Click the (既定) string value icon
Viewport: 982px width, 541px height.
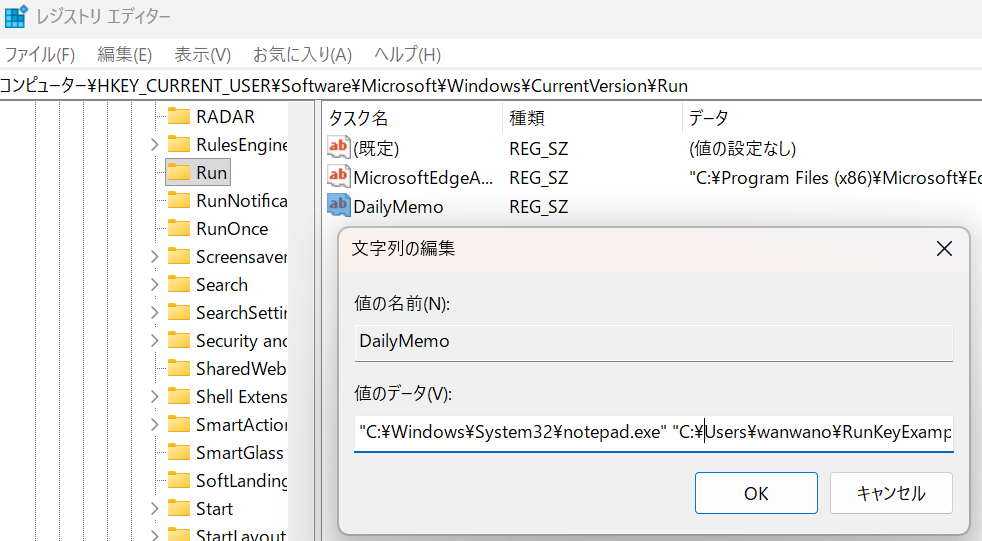[x=338, y=148]
